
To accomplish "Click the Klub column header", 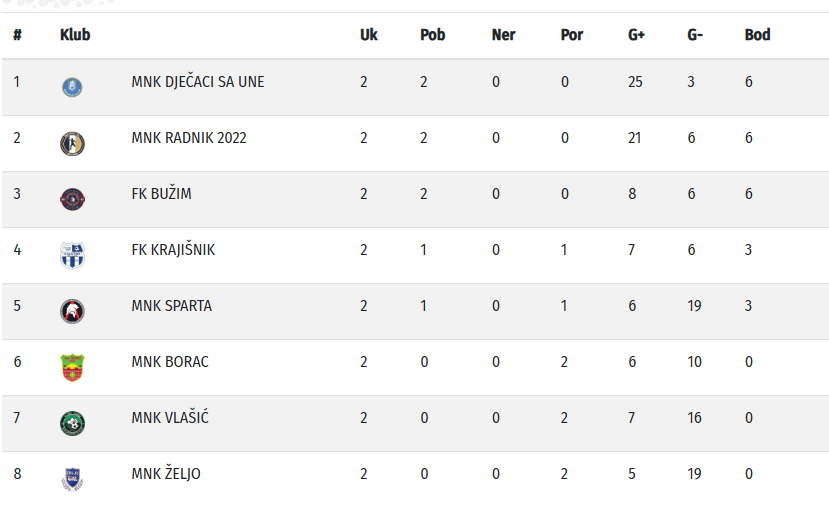I will click(x=75, y=35).
